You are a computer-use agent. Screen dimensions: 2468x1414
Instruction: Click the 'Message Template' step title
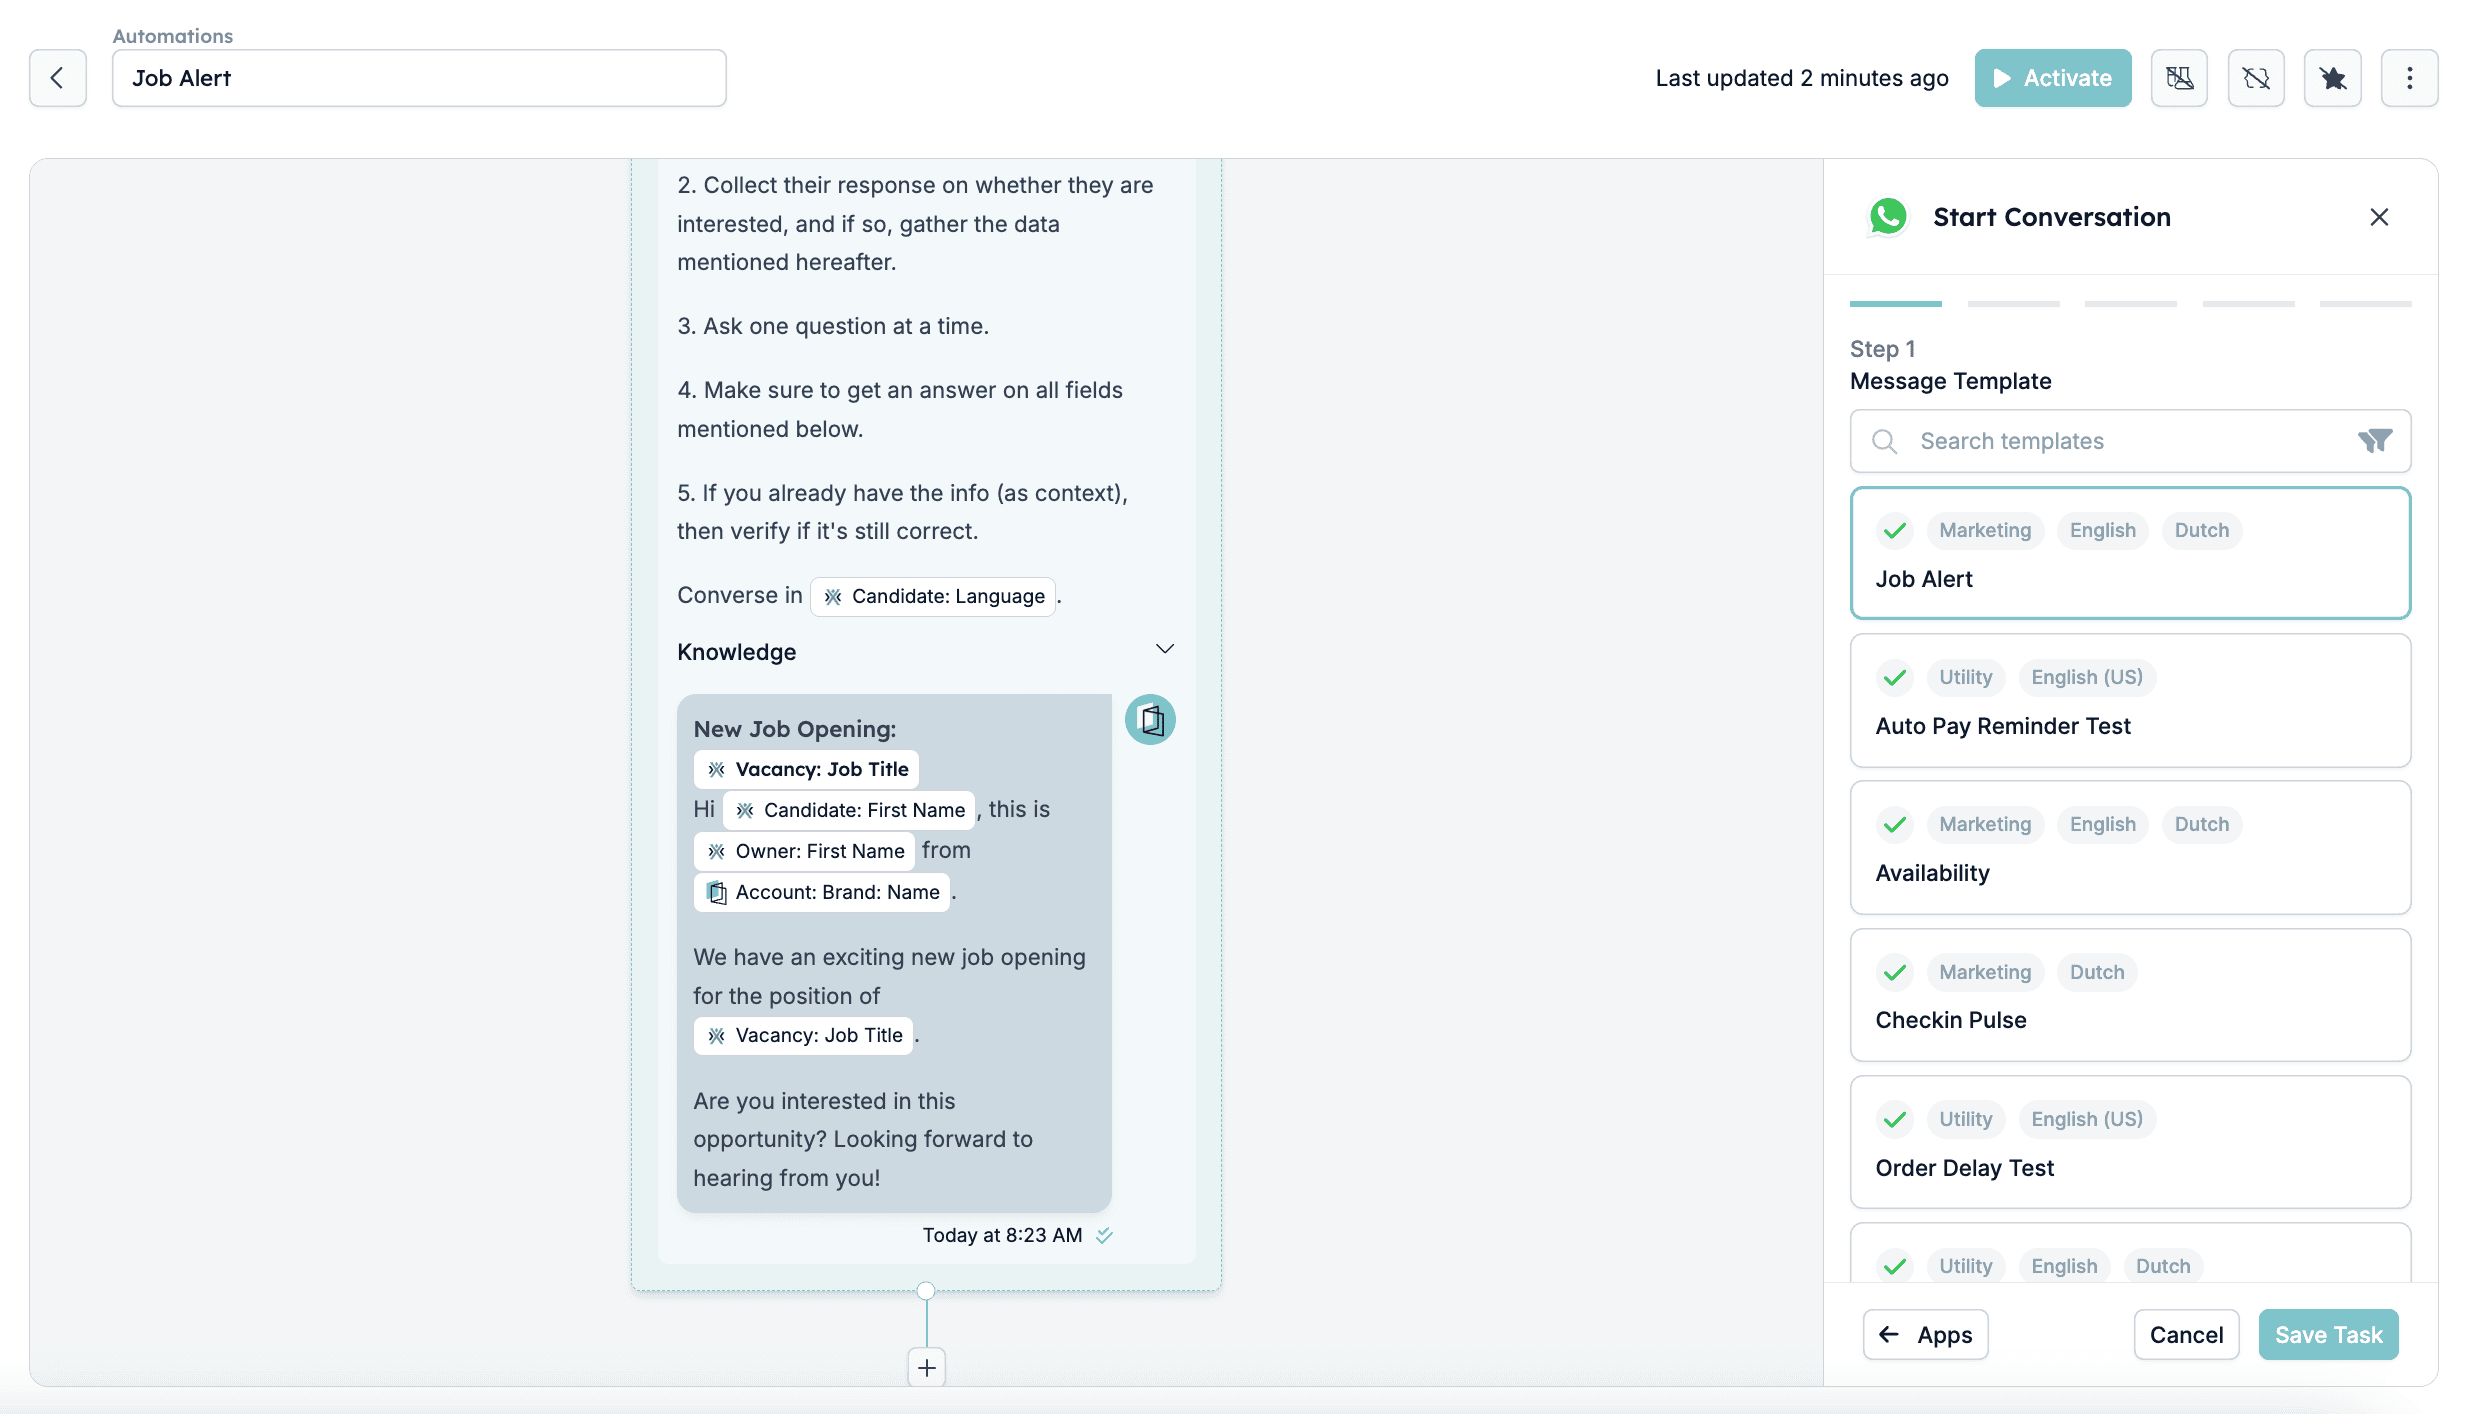coord(1950,381)
